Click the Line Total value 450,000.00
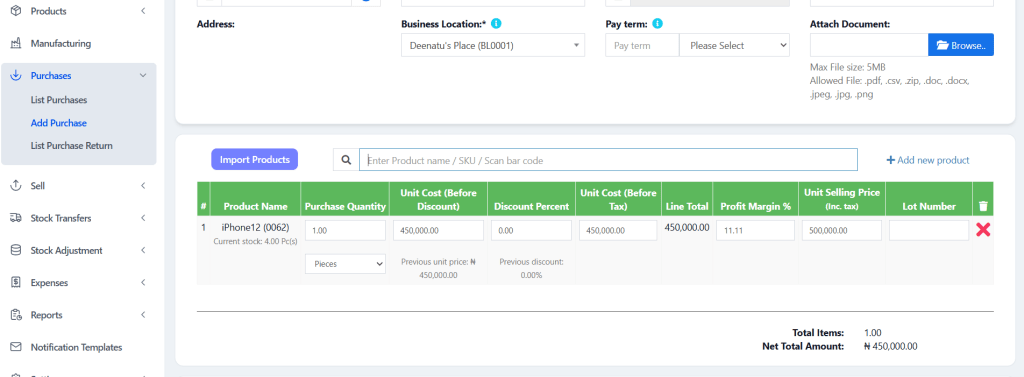1024x377 pixels. (686, 227)
